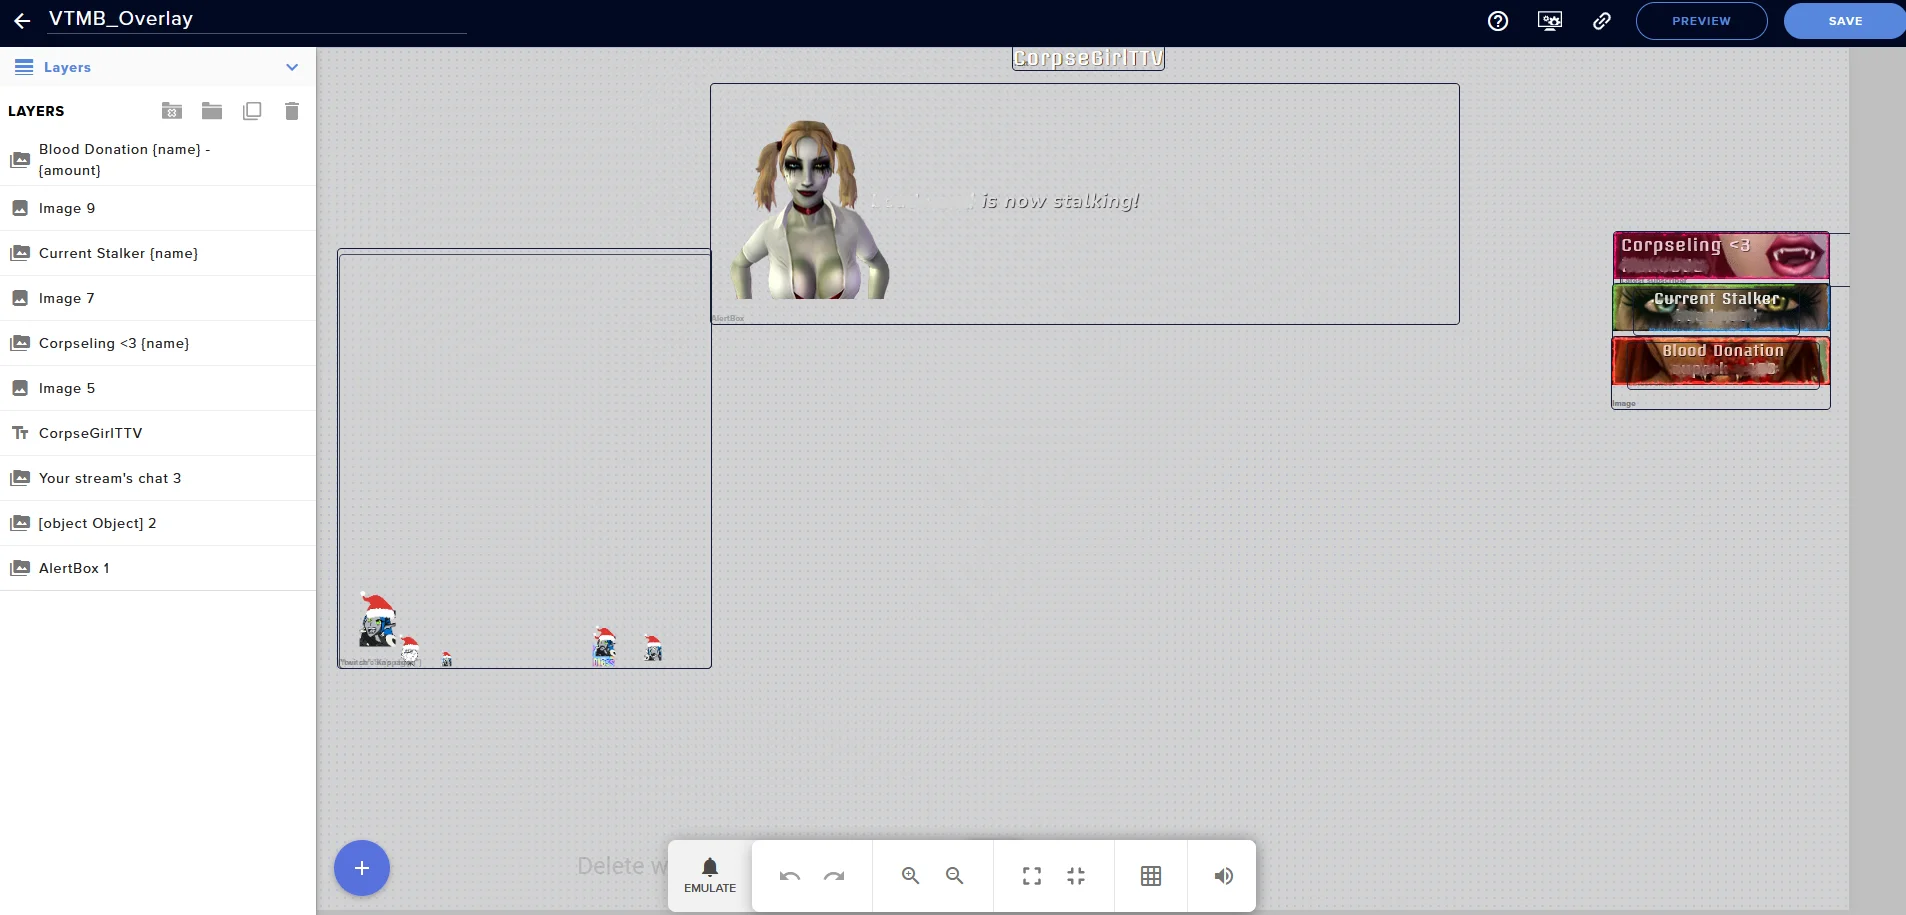
Task: Zoom in on the canvas
Action: coord(911,876)
